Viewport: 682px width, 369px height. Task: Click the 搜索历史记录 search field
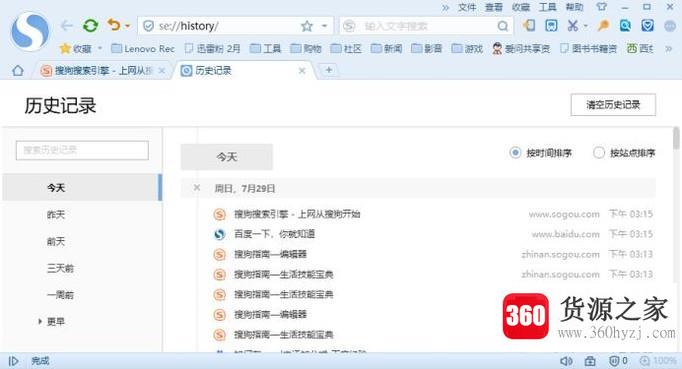[82, 150]
